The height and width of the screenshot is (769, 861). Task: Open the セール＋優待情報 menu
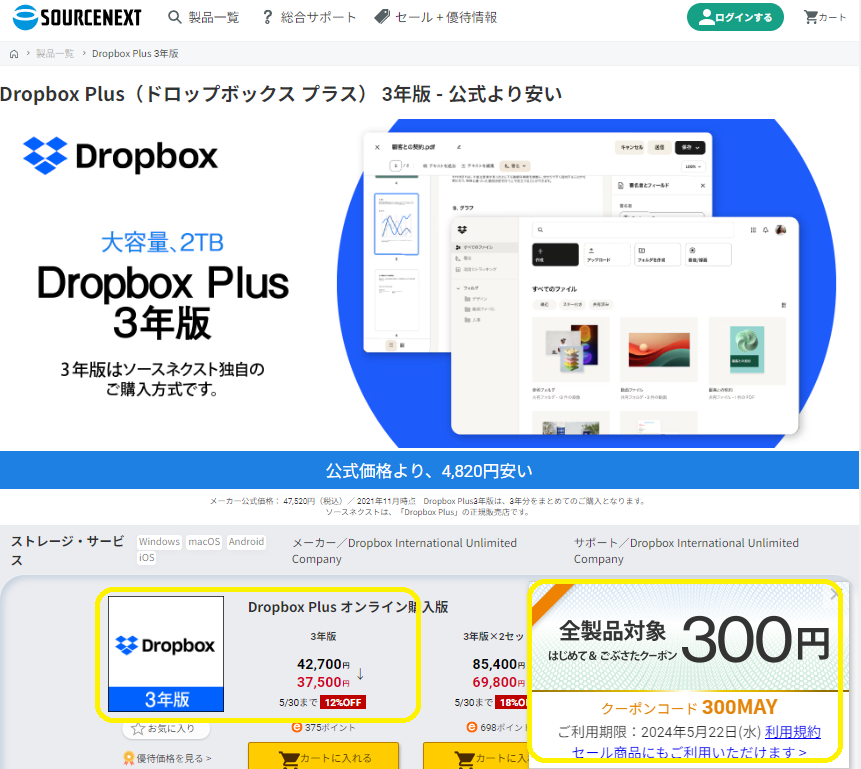click(435, 18)
